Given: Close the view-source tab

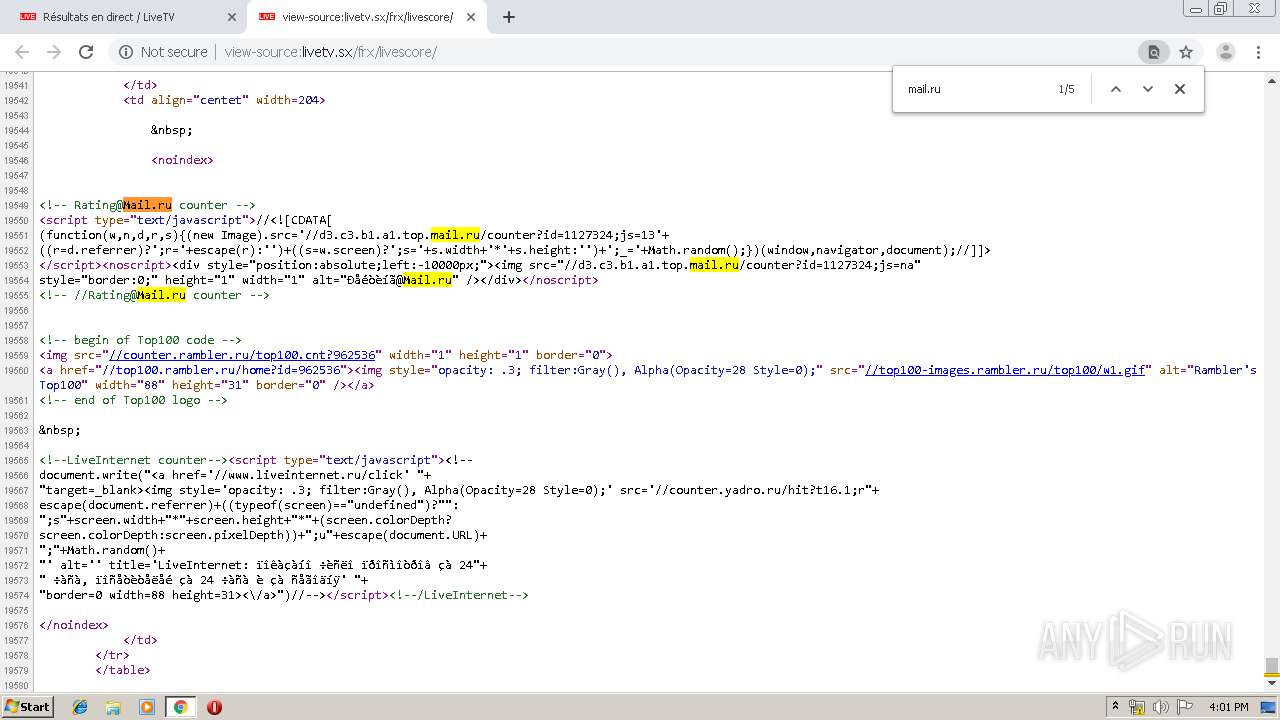Looking at the screenshot, I should coord(469,17).
